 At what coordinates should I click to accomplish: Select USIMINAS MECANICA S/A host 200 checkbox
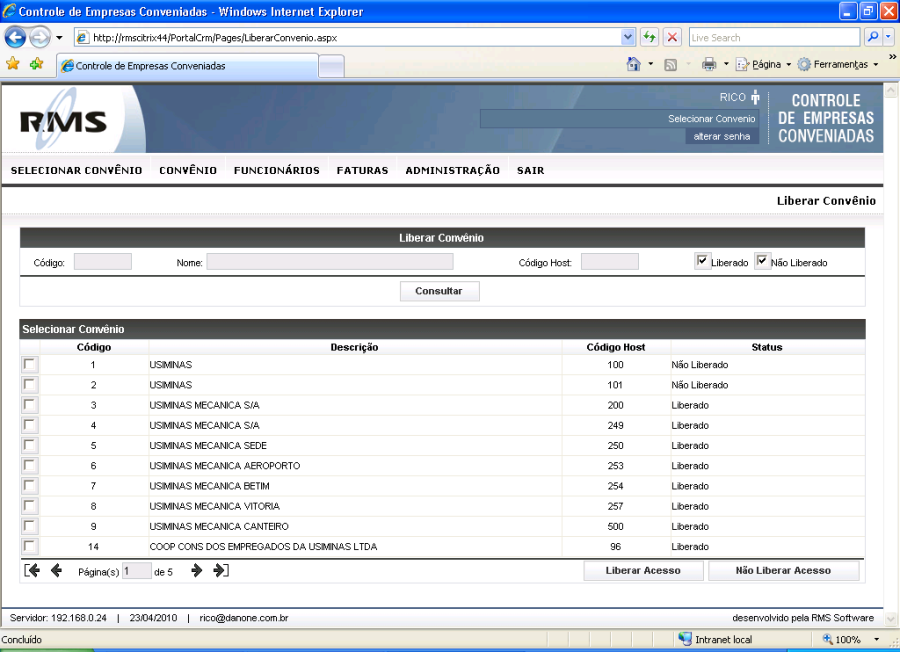(x=29, y=405)
